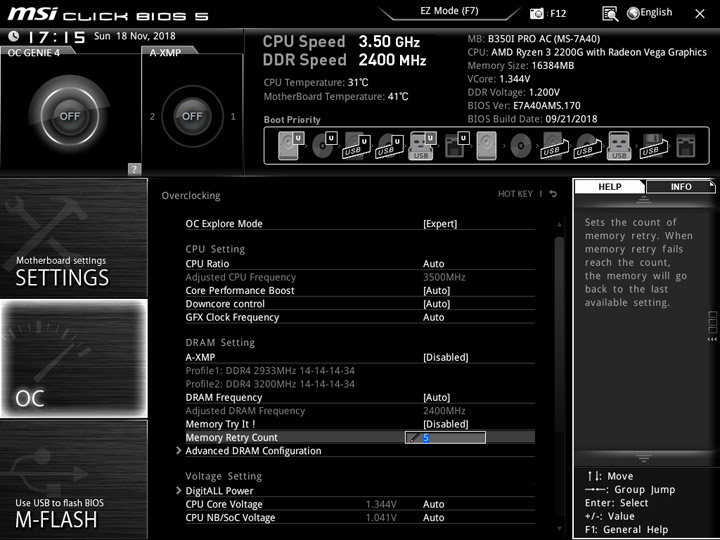Select the legacy USB key boot icon
This screenshot has width=720, height=540.
(619, 146)
